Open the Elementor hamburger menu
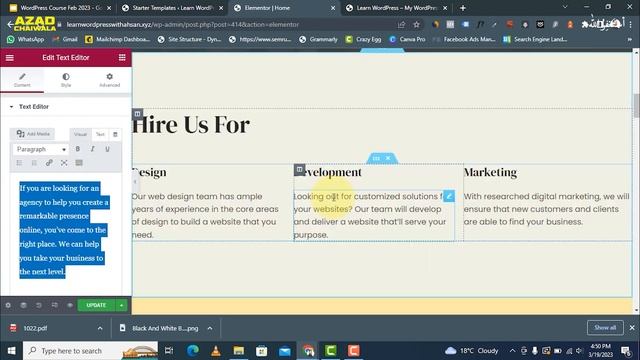This screenshot has width=640, height=360. tap(9, 58)
